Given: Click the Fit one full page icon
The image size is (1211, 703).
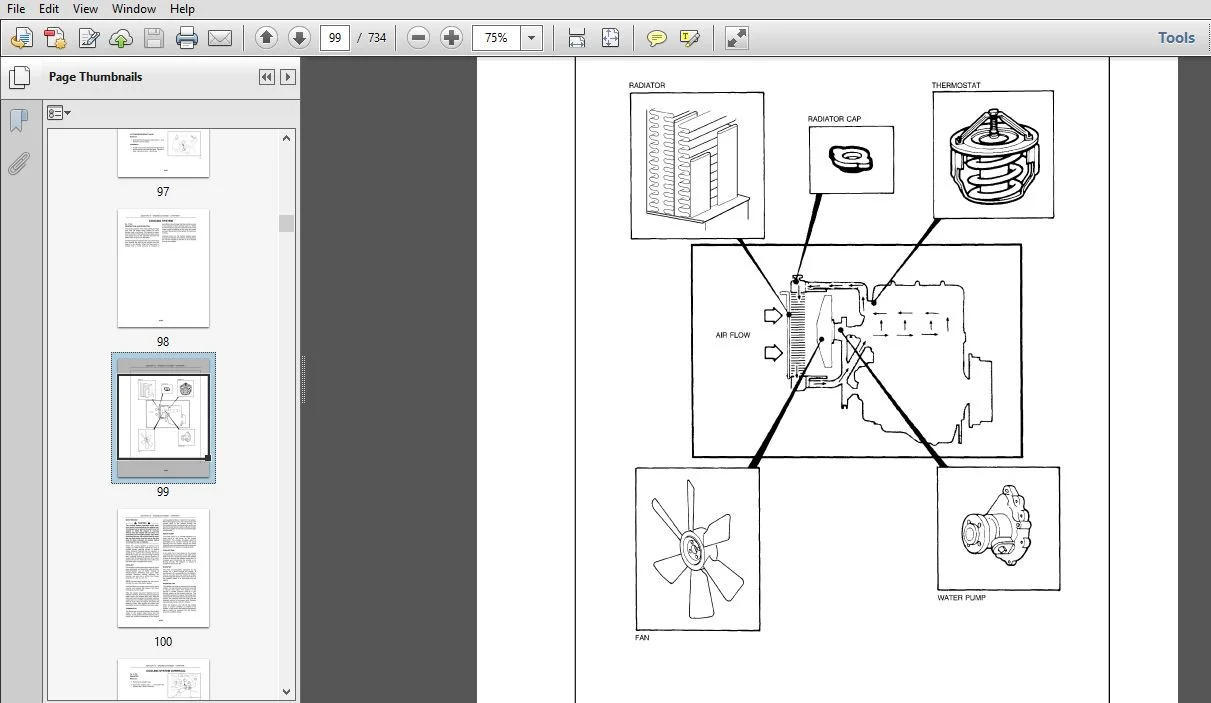Looking at the screenshot, I should (610, 38).
